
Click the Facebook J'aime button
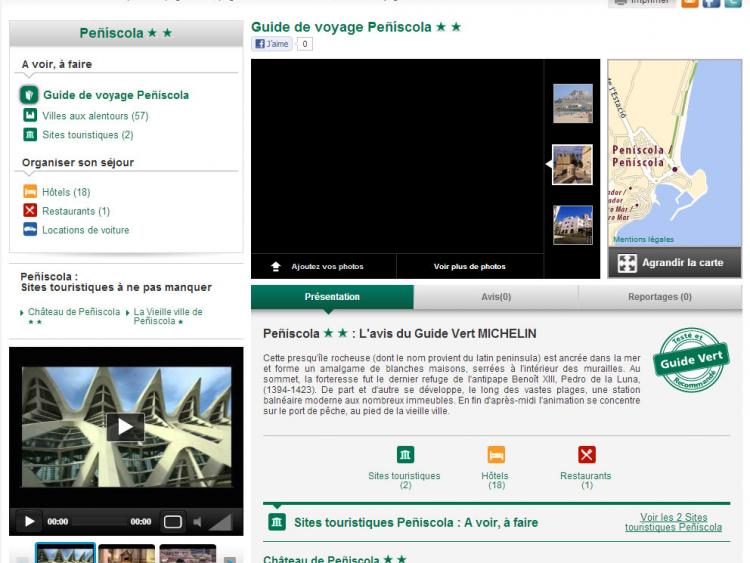click(x=272, y=44)
